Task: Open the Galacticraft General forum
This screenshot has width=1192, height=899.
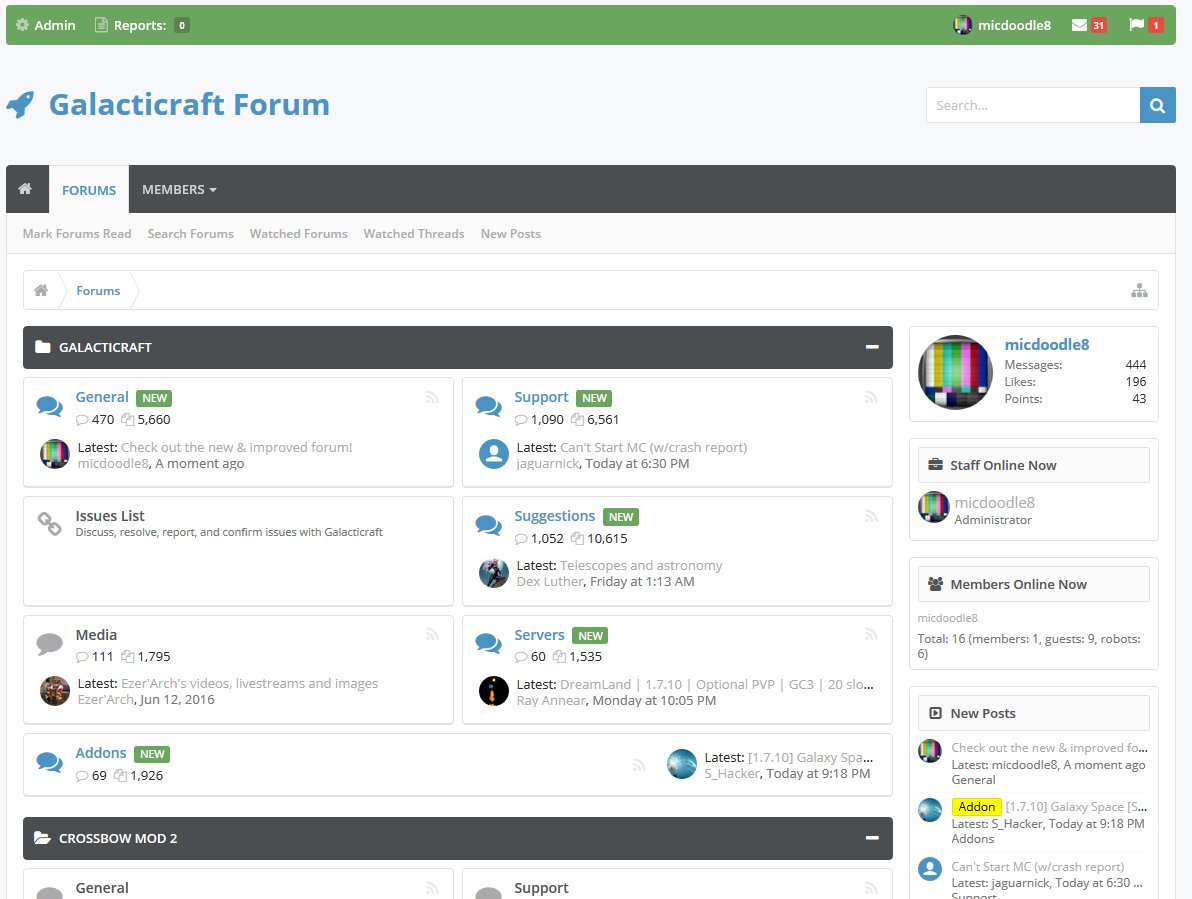Action: coord(102,397)
